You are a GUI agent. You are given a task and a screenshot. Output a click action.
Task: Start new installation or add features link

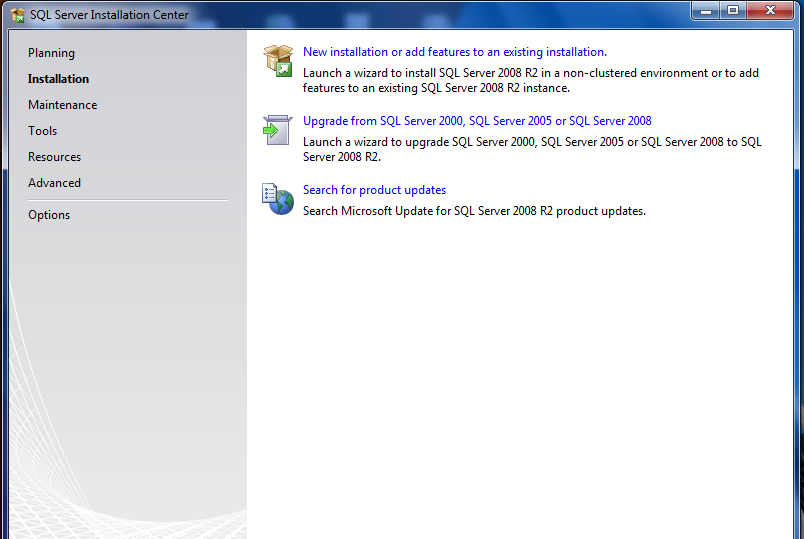pos(455,52)
